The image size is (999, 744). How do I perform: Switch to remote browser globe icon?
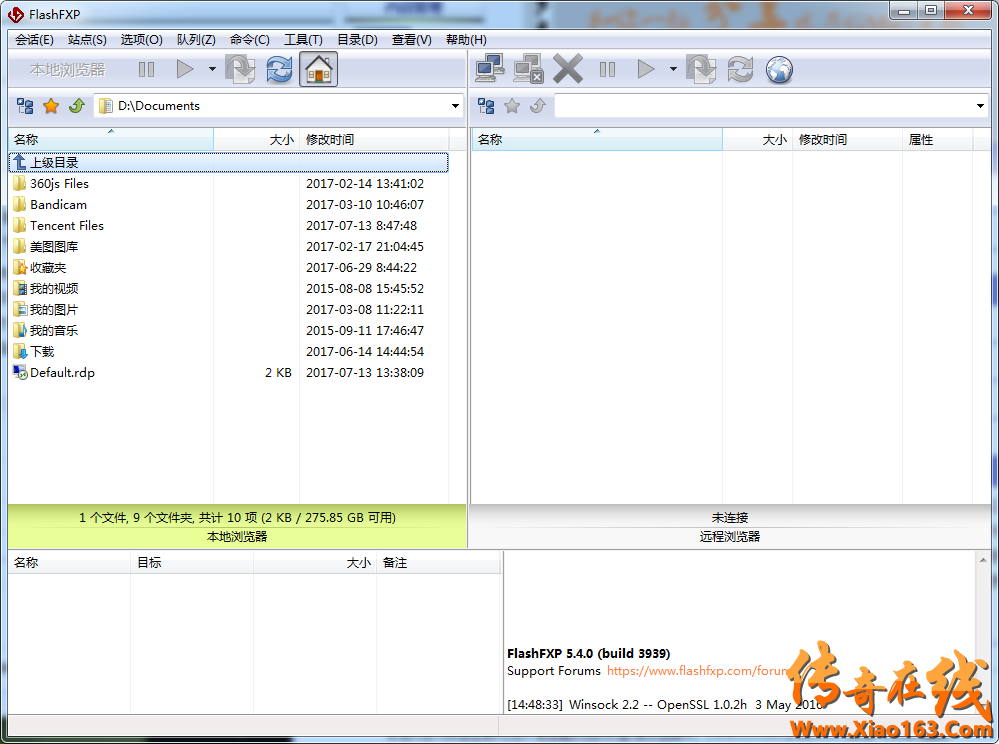(779, 69)
